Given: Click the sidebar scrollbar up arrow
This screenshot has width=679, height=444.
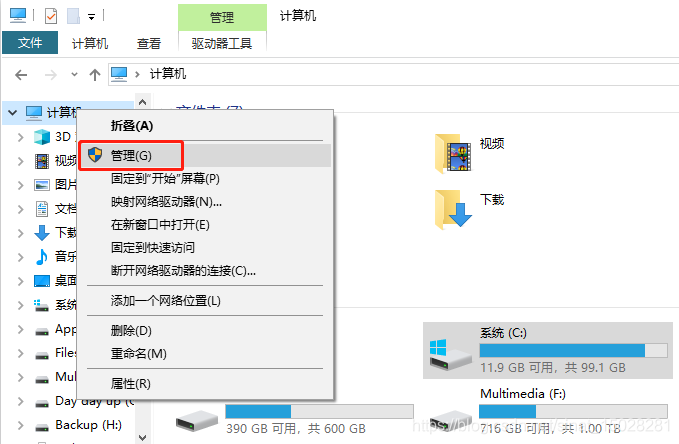Looking at the screenshot, I should (142, 102).
